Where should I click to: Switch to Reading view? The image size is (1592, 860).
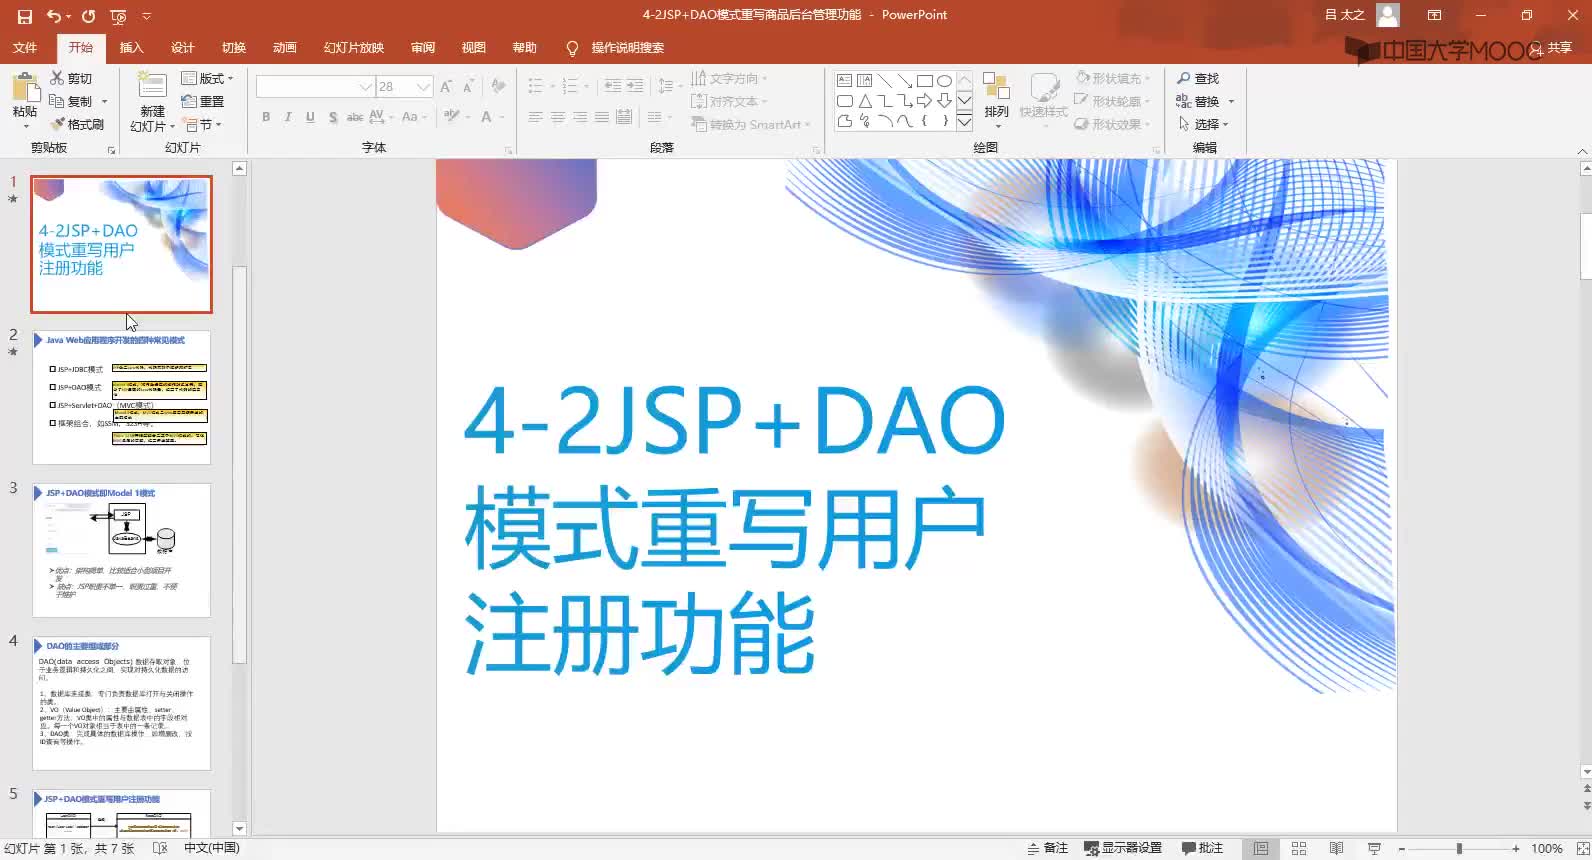[x=1337, y=848]
